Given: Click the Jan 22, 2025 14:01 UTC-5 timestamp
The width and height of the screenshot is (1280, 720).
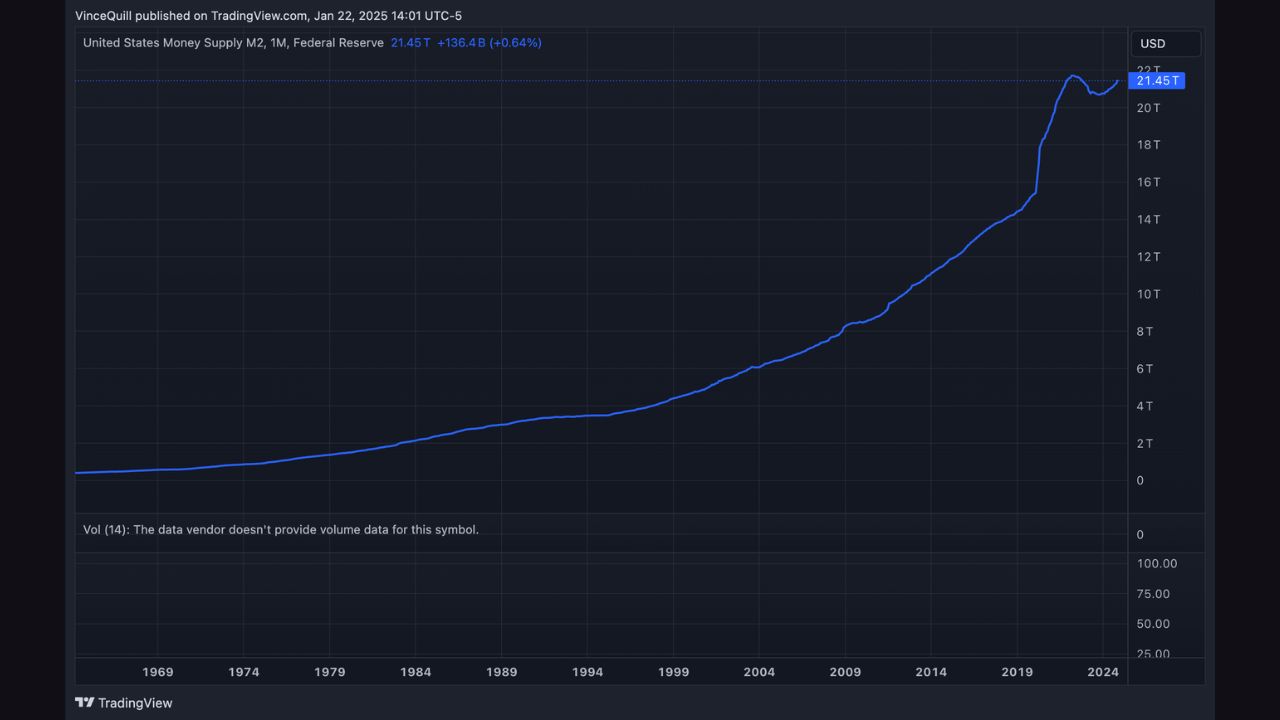Looking at the screenshot, I should click(387, 16).
